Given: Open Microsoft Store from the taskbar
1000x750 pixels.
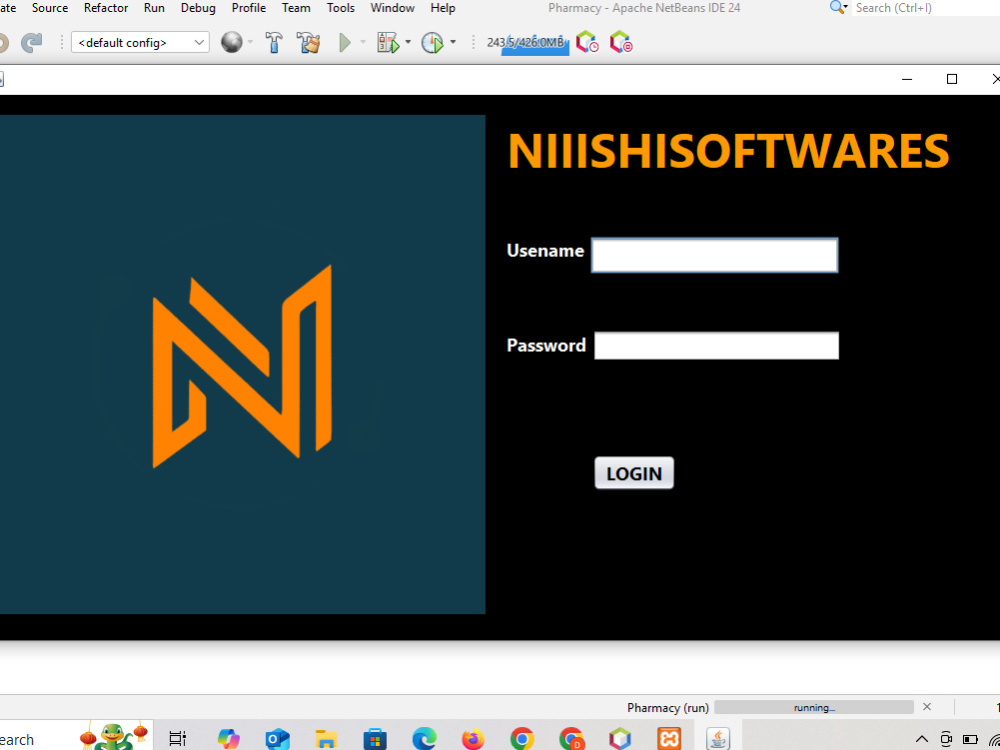Looking at the screenshot, I should click(375, 739).
